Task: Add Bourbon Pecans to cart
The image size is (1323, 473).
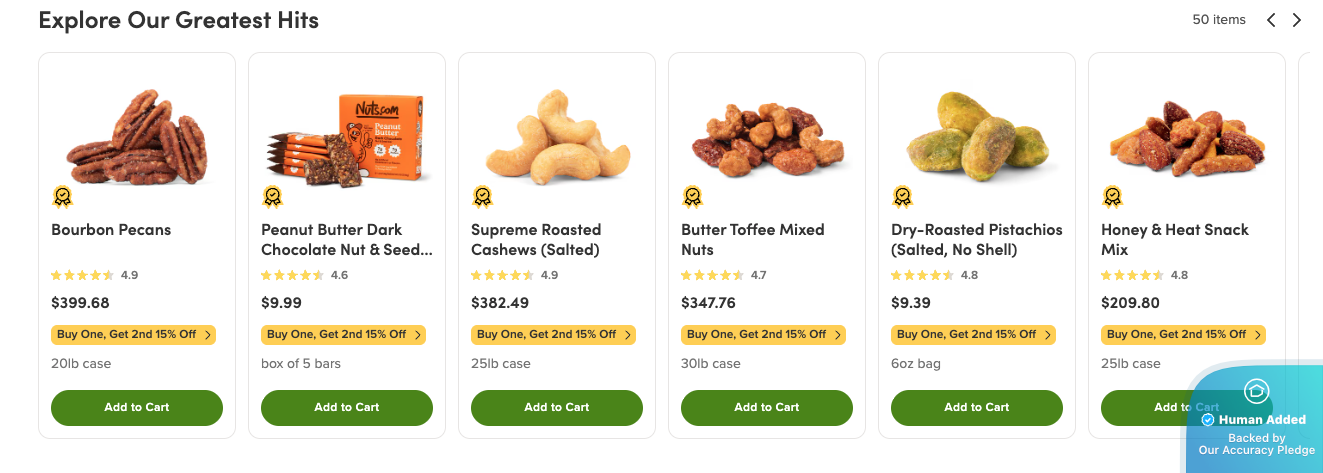Action: 137,407
